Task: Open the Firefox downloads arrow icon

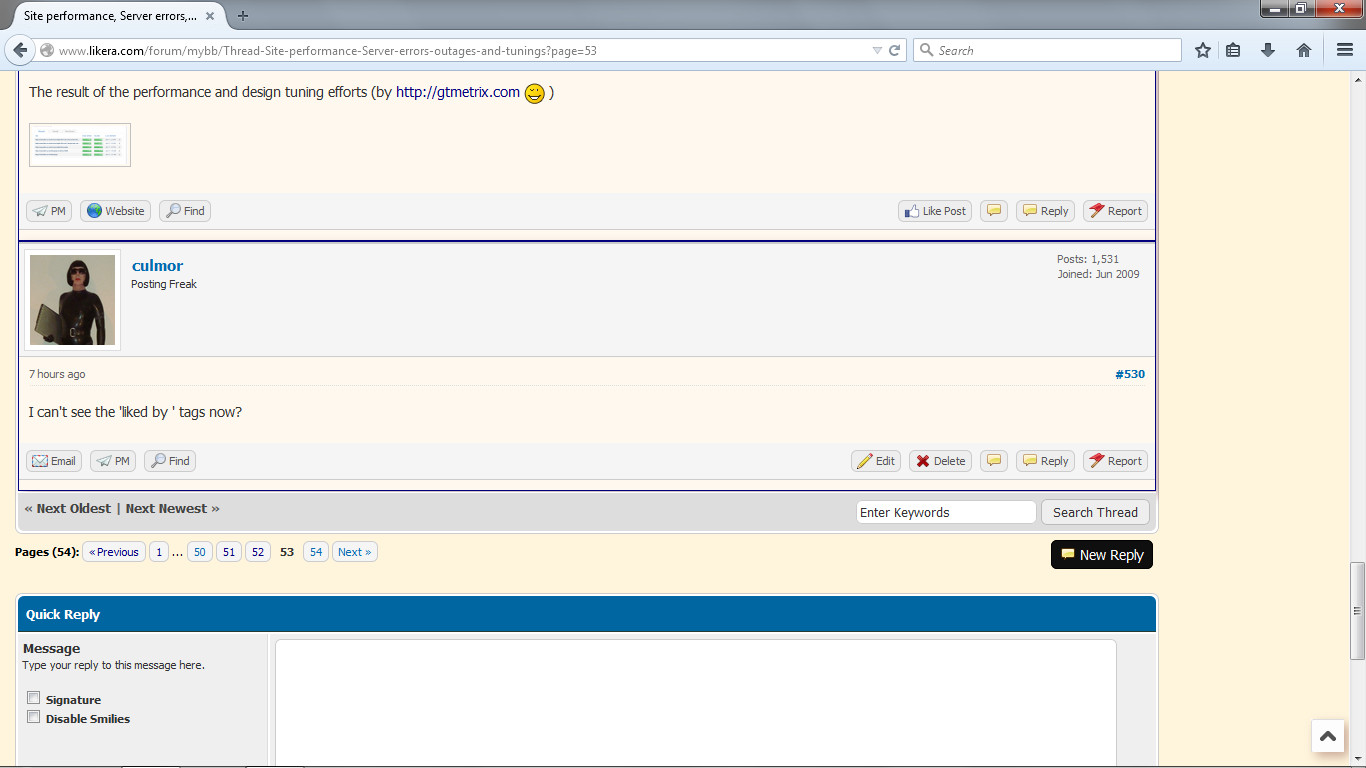Action: click(1268, 50)
